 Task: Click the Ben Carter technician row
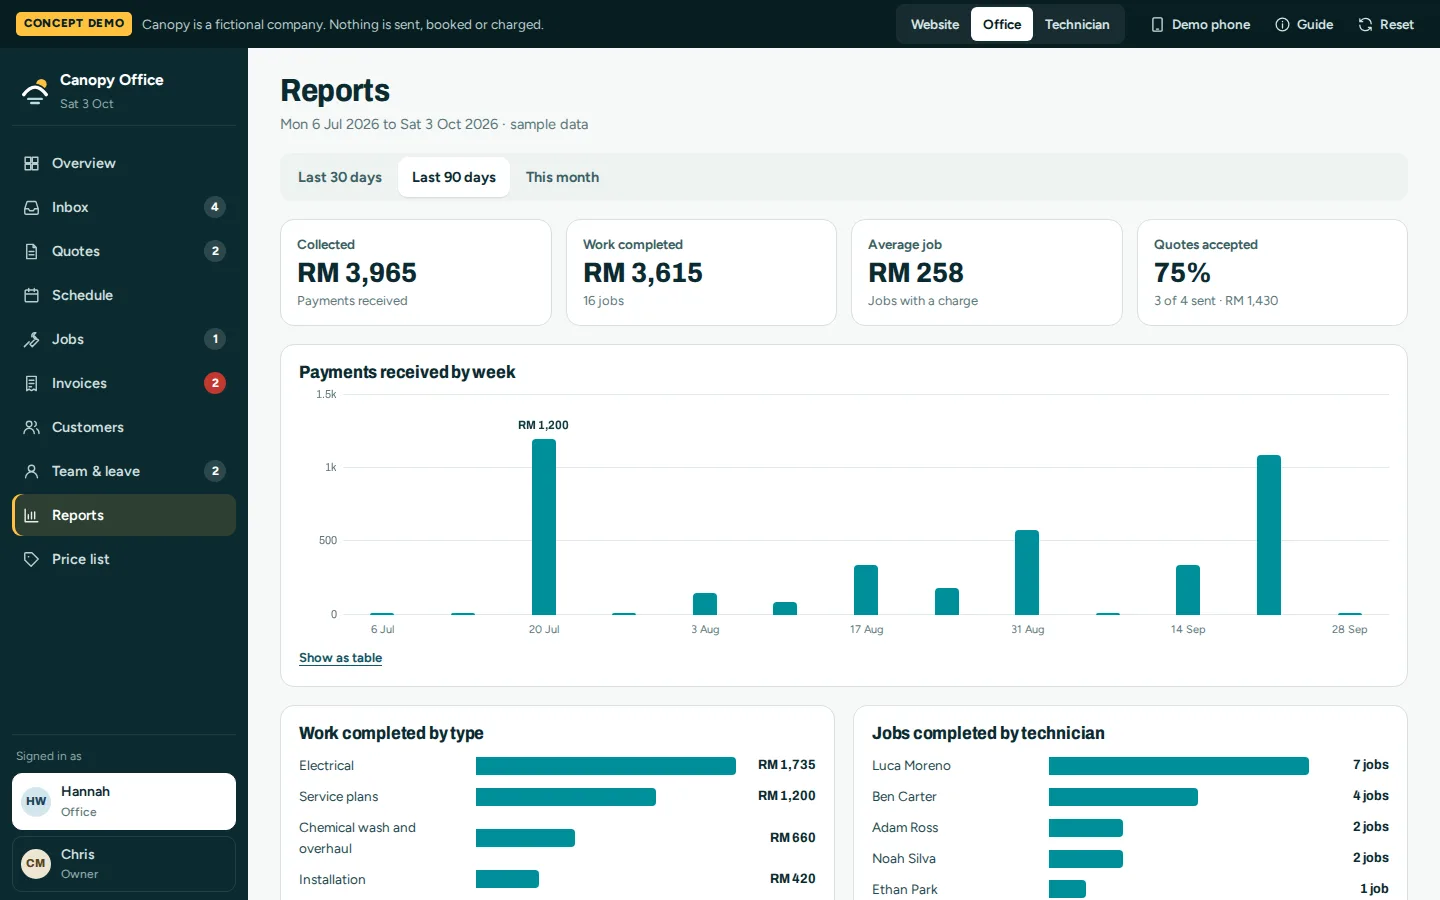click(1130, 797)
